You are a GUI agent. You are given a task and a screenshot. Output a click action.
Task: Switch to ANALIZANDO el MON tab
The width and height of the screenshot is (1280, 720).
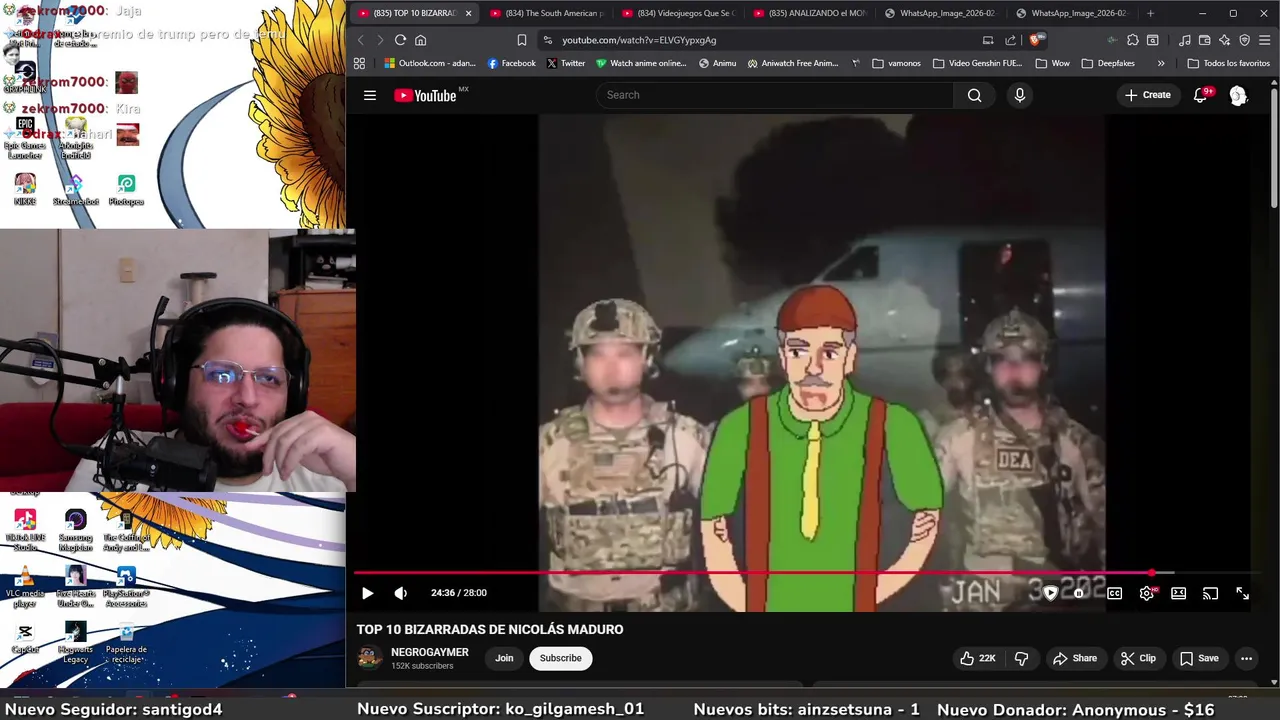pos(811,13)
